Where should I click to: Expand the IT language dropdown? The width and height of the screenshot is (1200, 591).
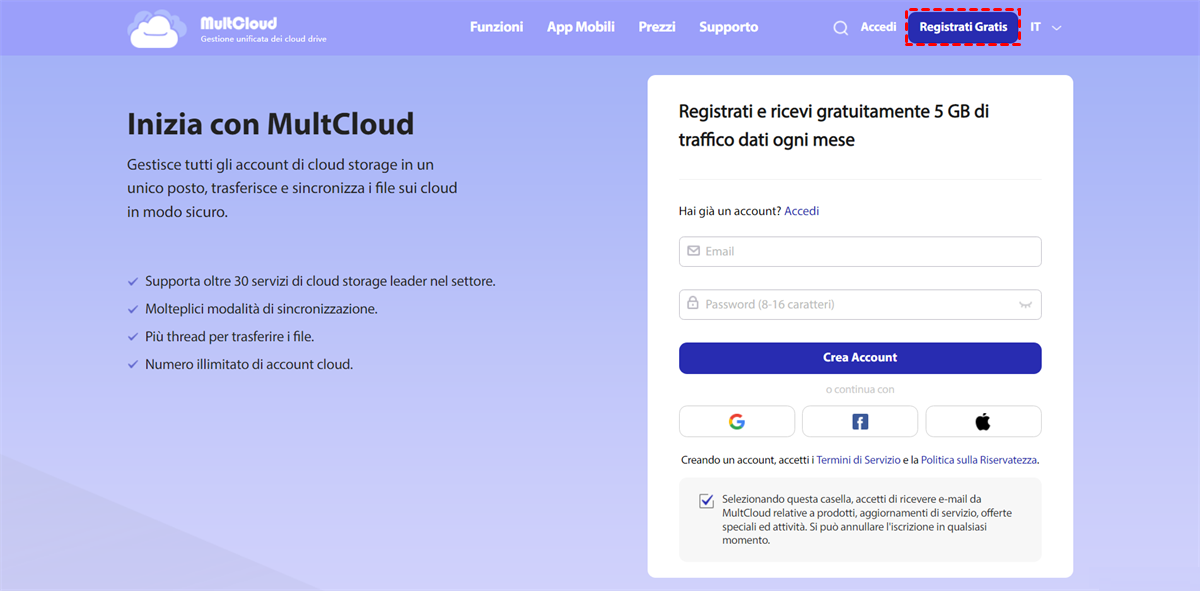coord(1046,28)
